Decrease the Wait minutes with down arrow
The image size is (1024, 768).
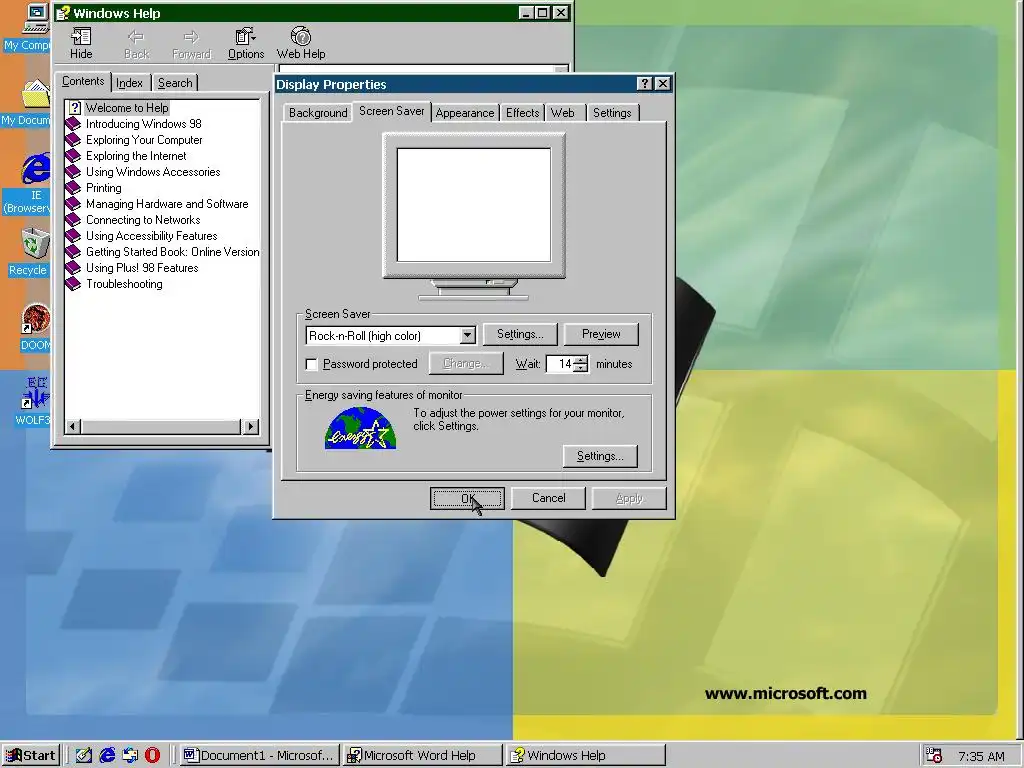[x=581, y=368]
